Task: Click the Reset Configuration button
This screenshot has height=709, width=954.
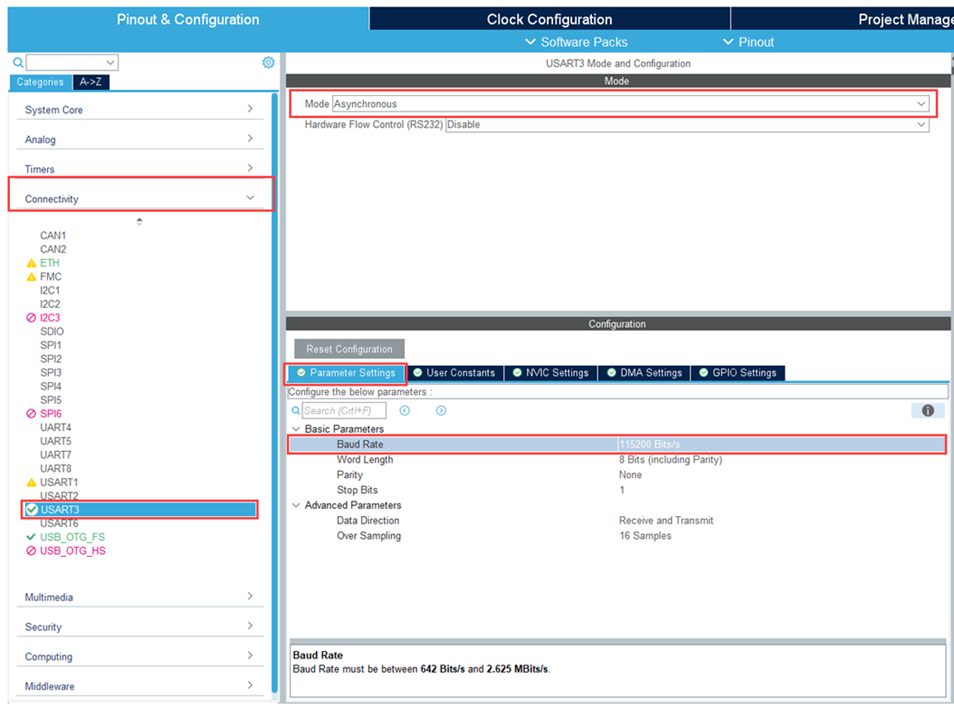Action: [349, 349]
